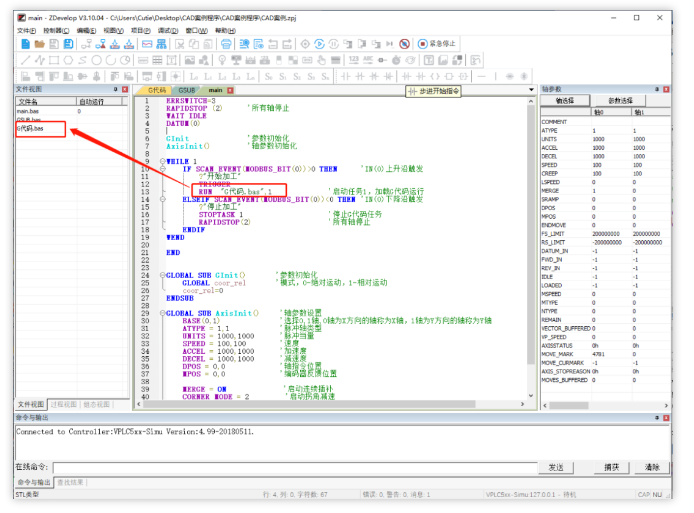This screenshot has width=694, height=513.
Task: Select the straight line drawing tool
Action: tap(26, 60)
